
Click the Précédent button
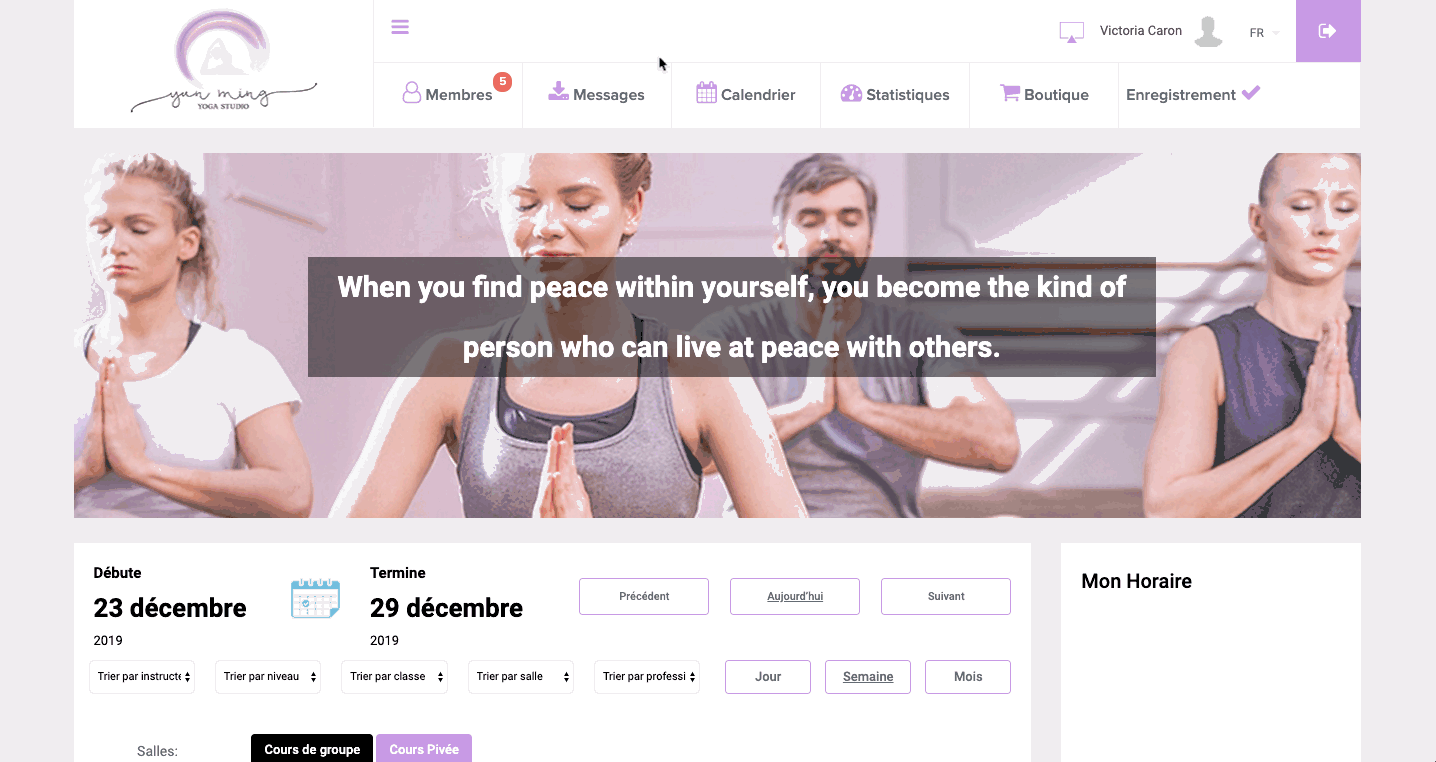tap(644, 596)
